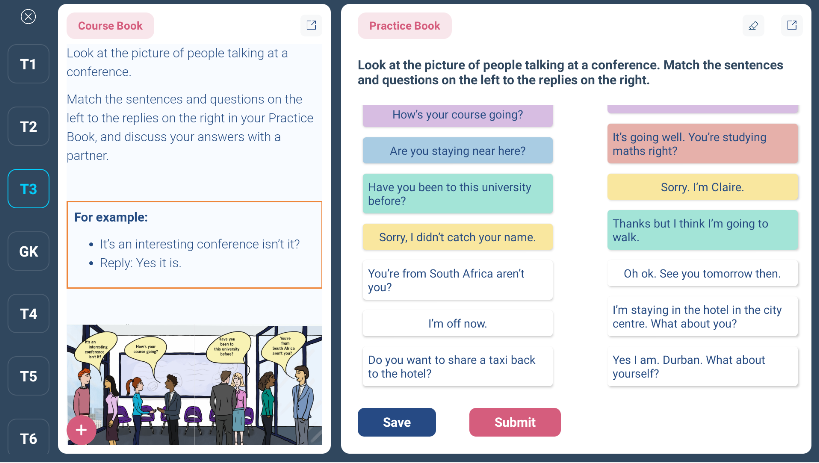The height and width of the screenshot is (463, 819).
Task: Submit the matching exercise
Action: coord(514,422)
